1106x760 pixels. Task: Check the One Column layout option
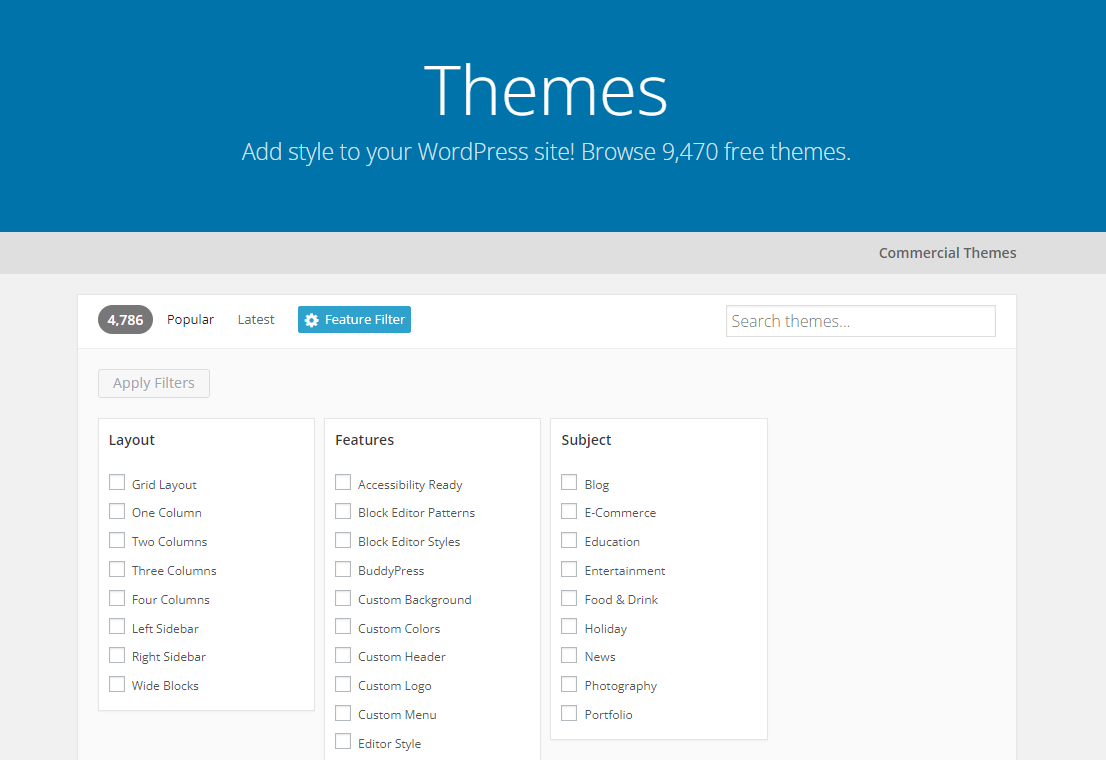[x=116, y=511]
